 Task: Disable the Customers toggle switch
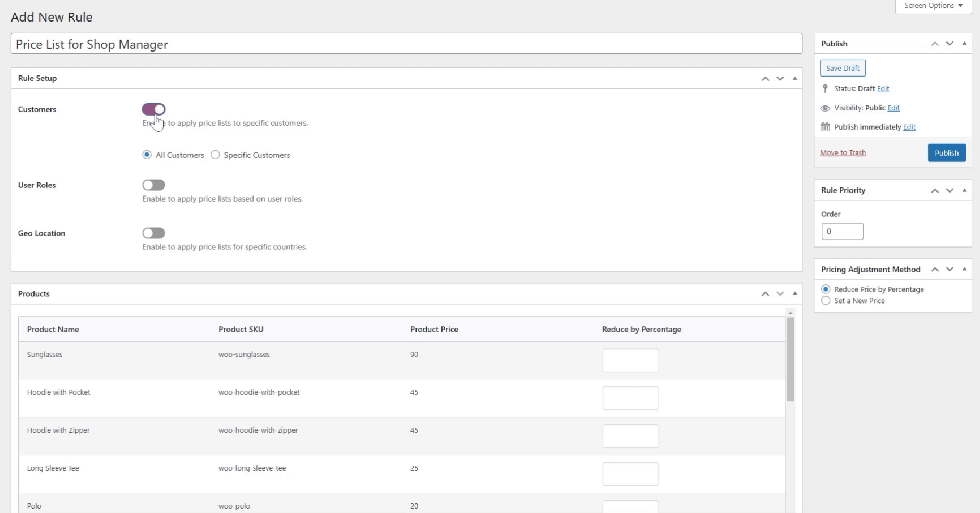point(154,109)
